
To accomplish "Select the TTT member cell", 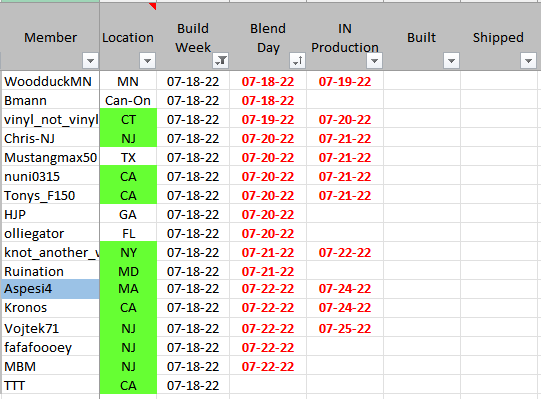I will [x=50, y=385].
